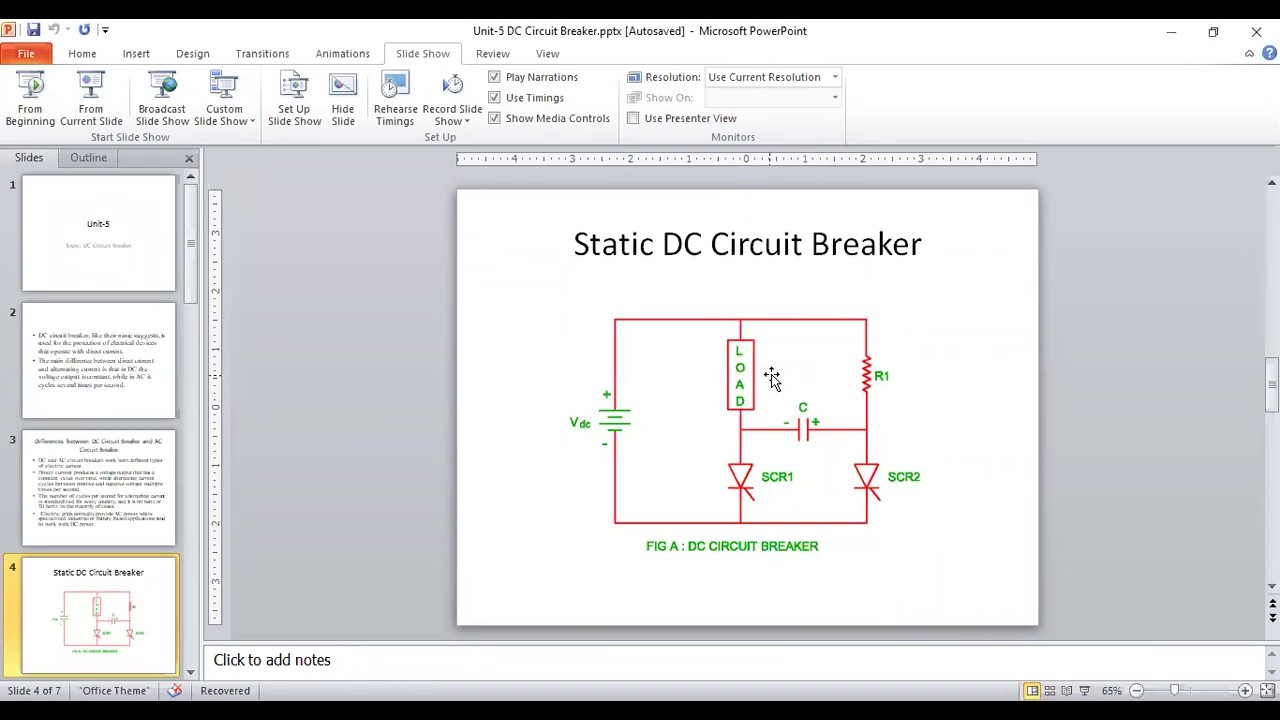Image resolution: width=1280 pixels, height=720 pixels.
Task: Click the Redo button in Quick Access Toolbar
Action: pyautogui.click(x=84, y=30)
